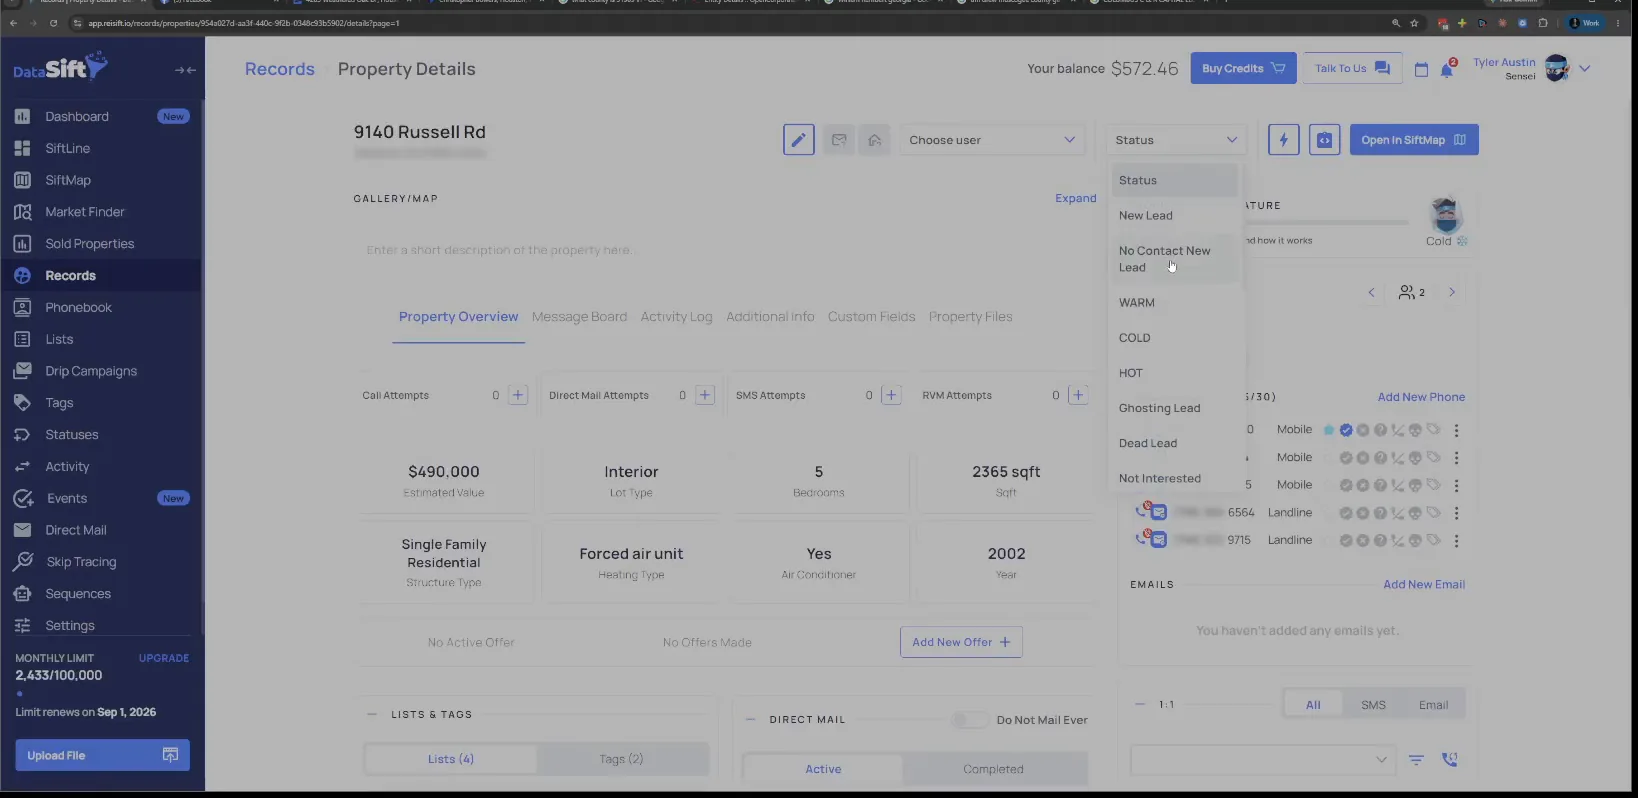The height and width of the screenshot is (798, 1638).
Task: Click the Add New Phone link
Action: 1421,397
